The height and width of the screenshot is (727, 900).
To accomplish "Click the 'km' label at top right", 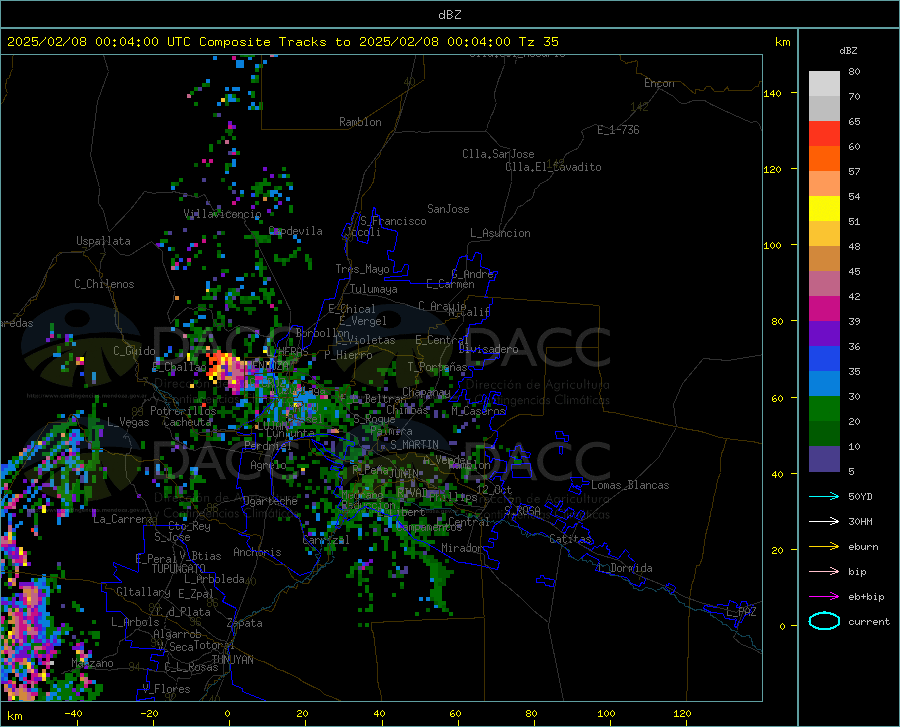I will tap(782, 42).
